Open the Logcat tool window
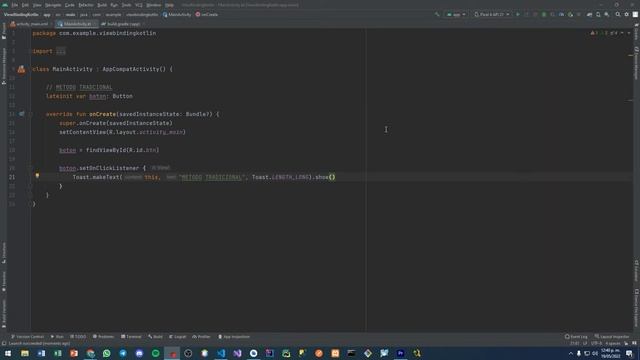This screenshot has height=360, width=640. 178,337
